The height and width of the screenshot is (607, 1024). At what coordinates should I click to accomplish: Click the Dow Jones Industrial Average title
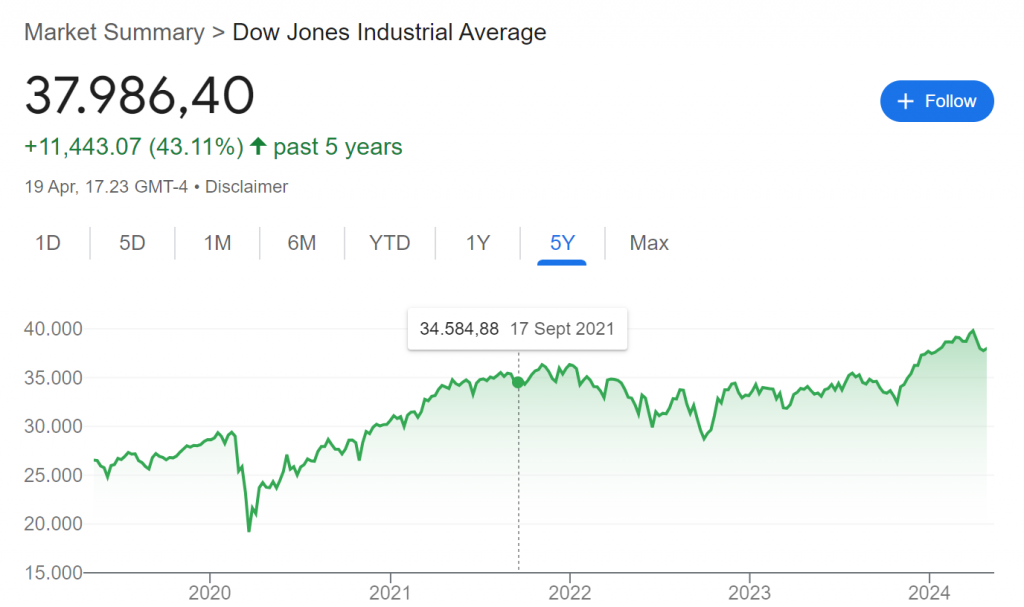[x=389, y=32]
